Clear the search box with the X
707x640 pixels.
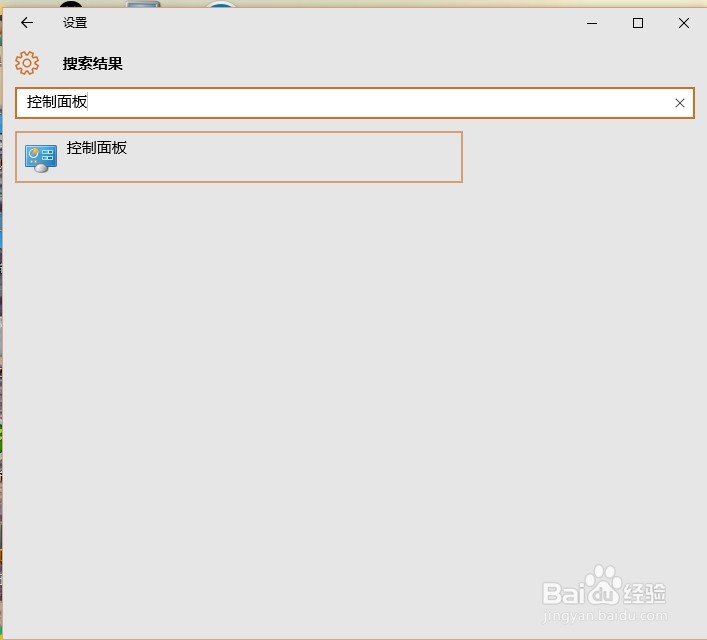pyautogui.click(x=679, y=103)
